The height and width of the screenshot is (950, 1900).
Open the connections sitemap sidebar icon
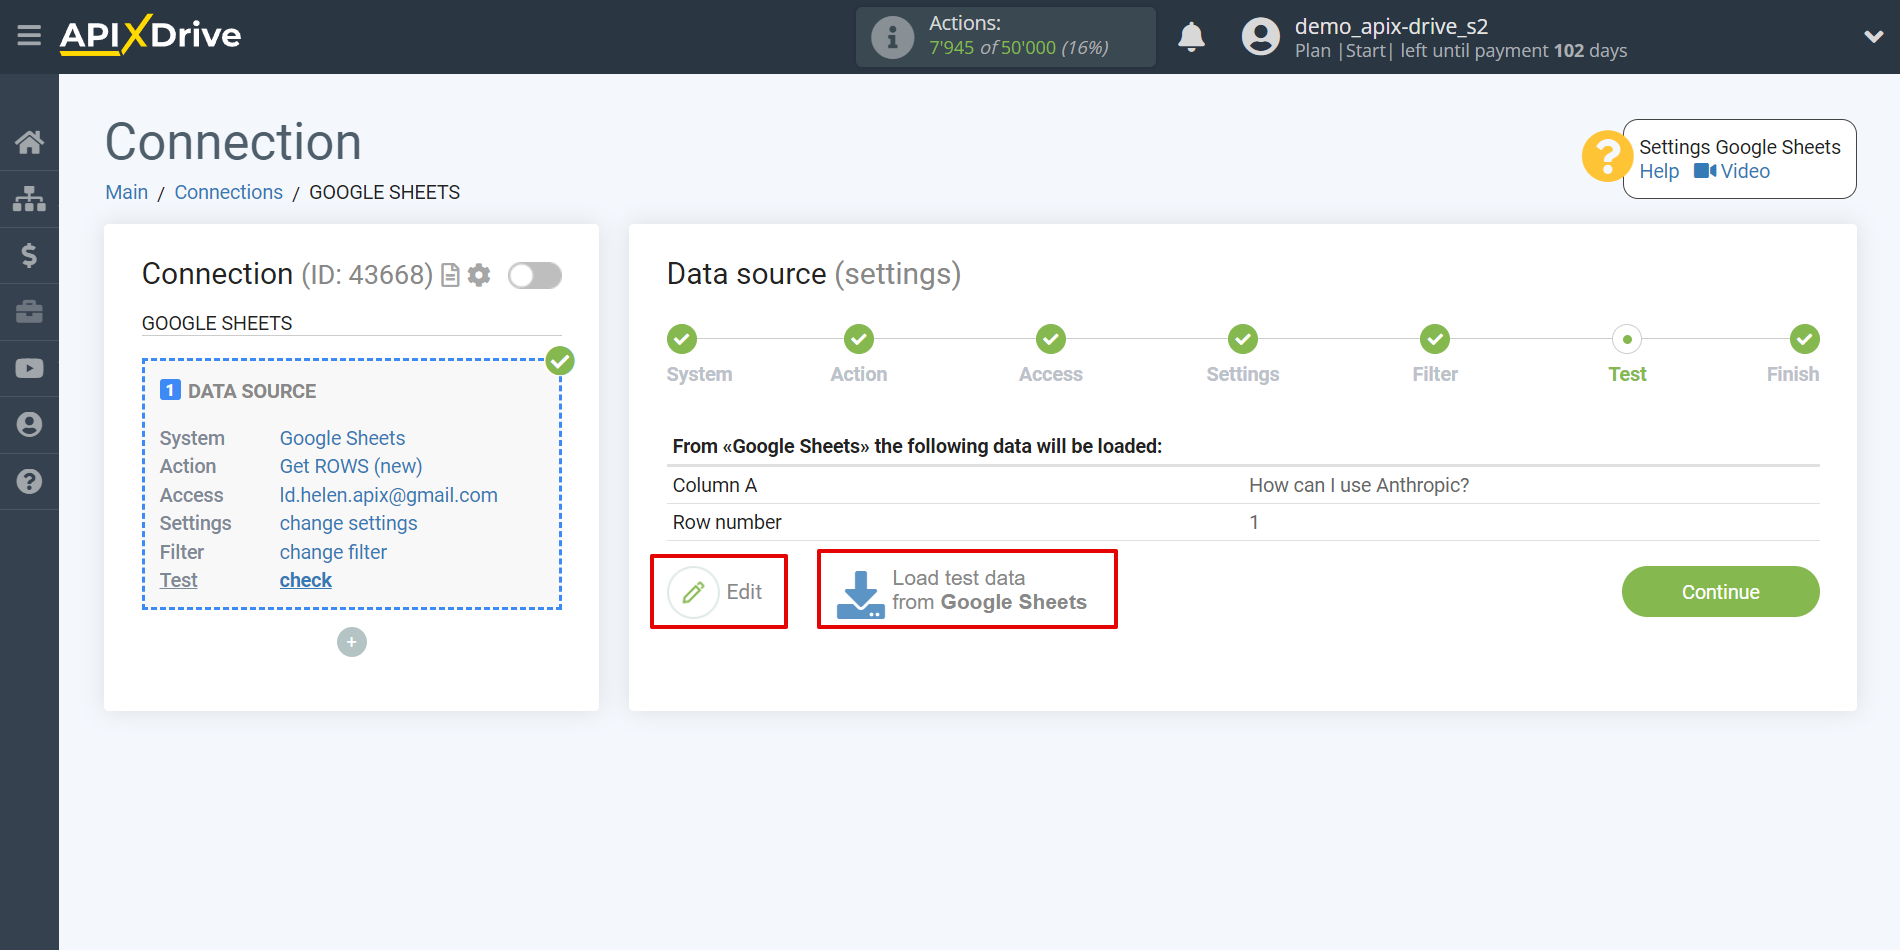coord(29,199)
